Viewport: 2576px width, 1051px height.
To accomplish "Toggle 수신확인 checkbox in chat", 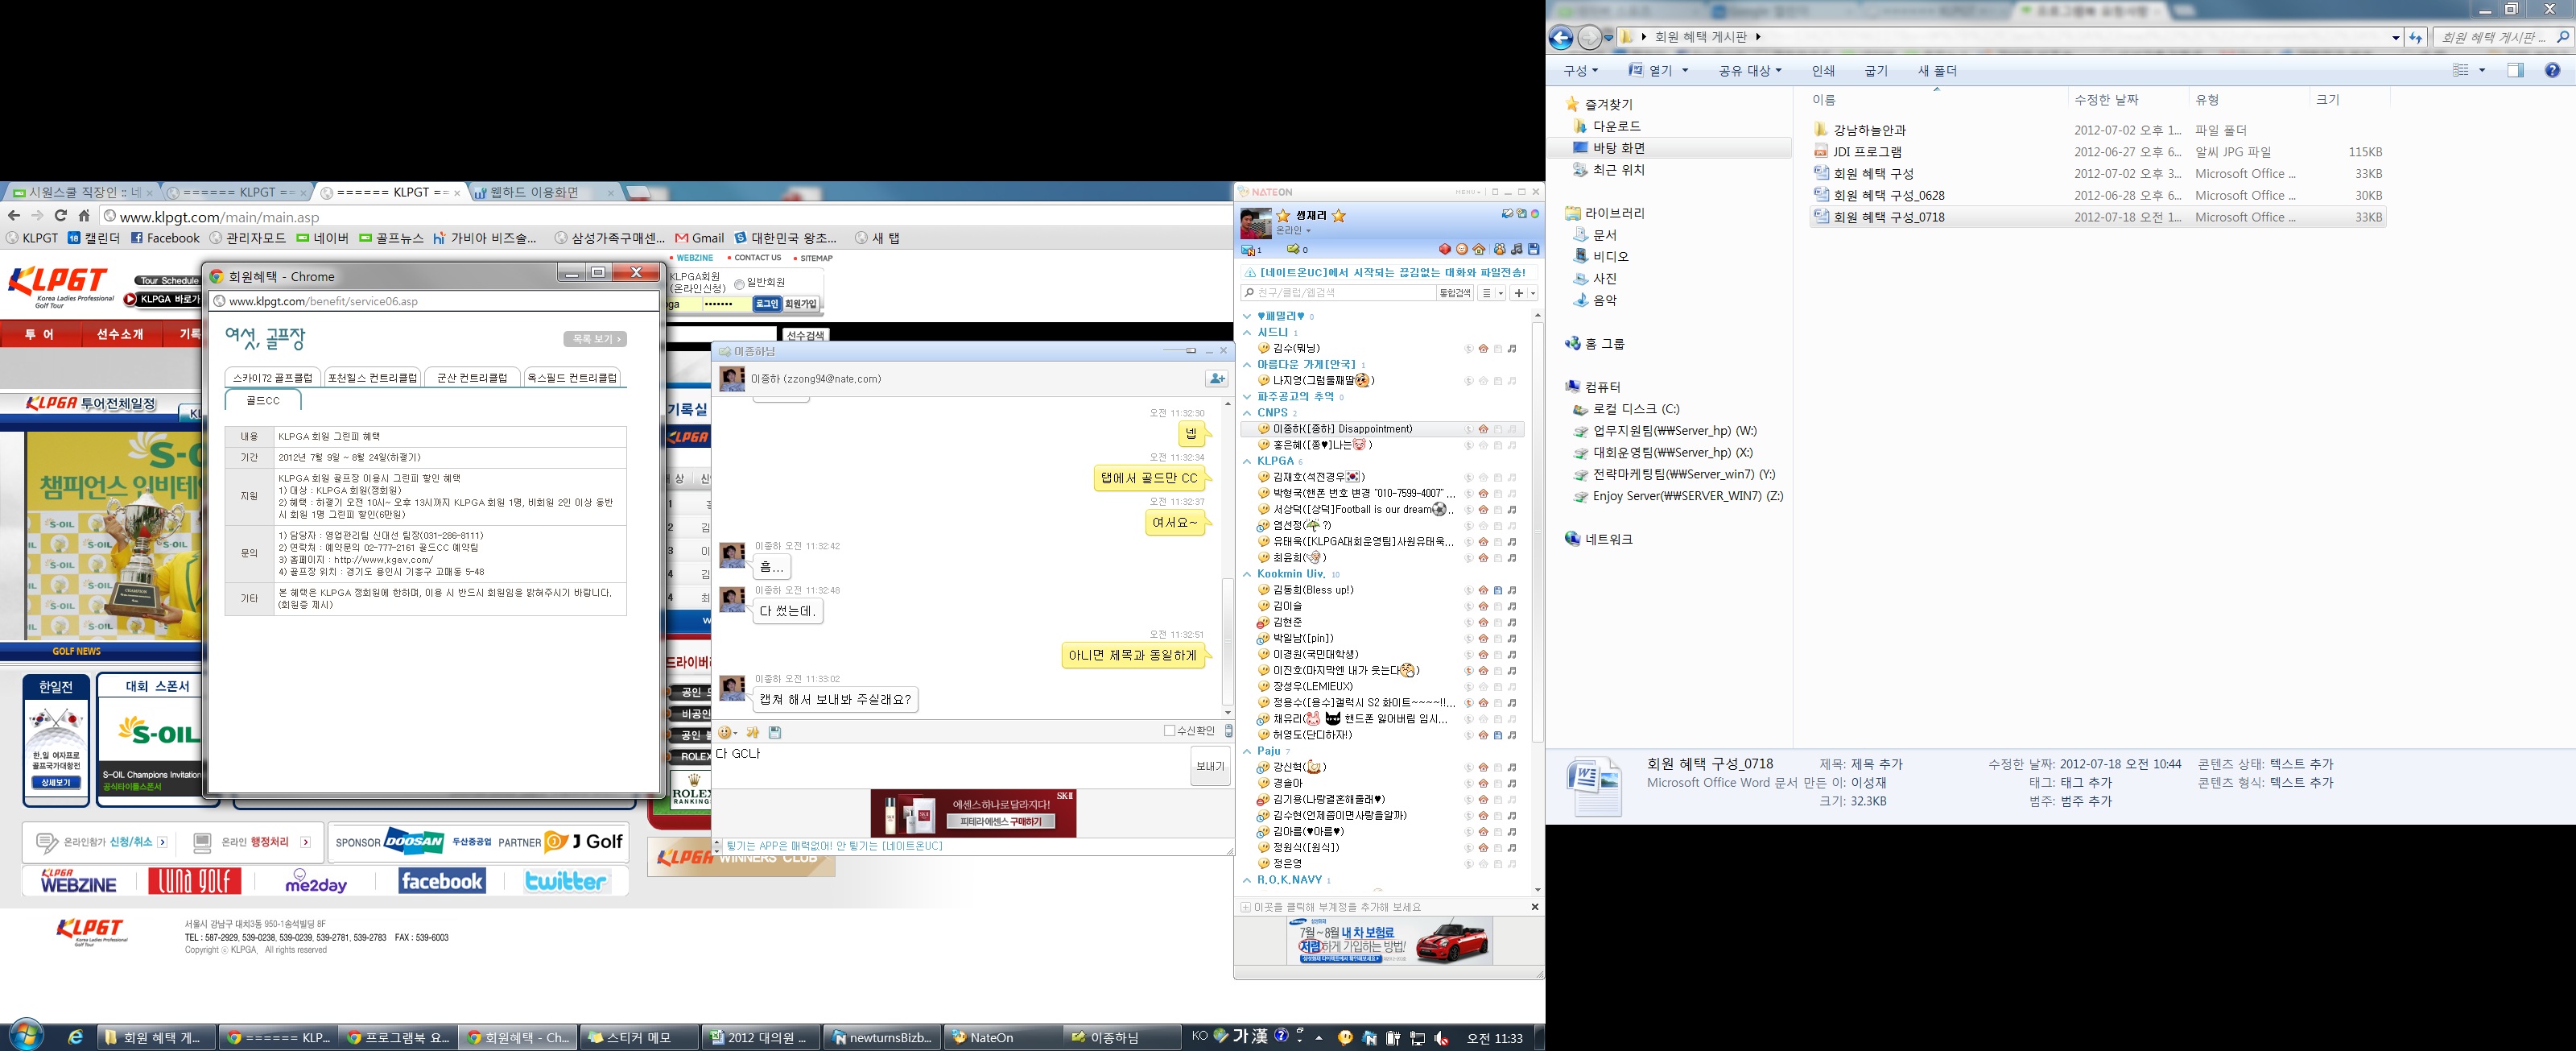I will pyautogui.click(x=1169, y=731).
